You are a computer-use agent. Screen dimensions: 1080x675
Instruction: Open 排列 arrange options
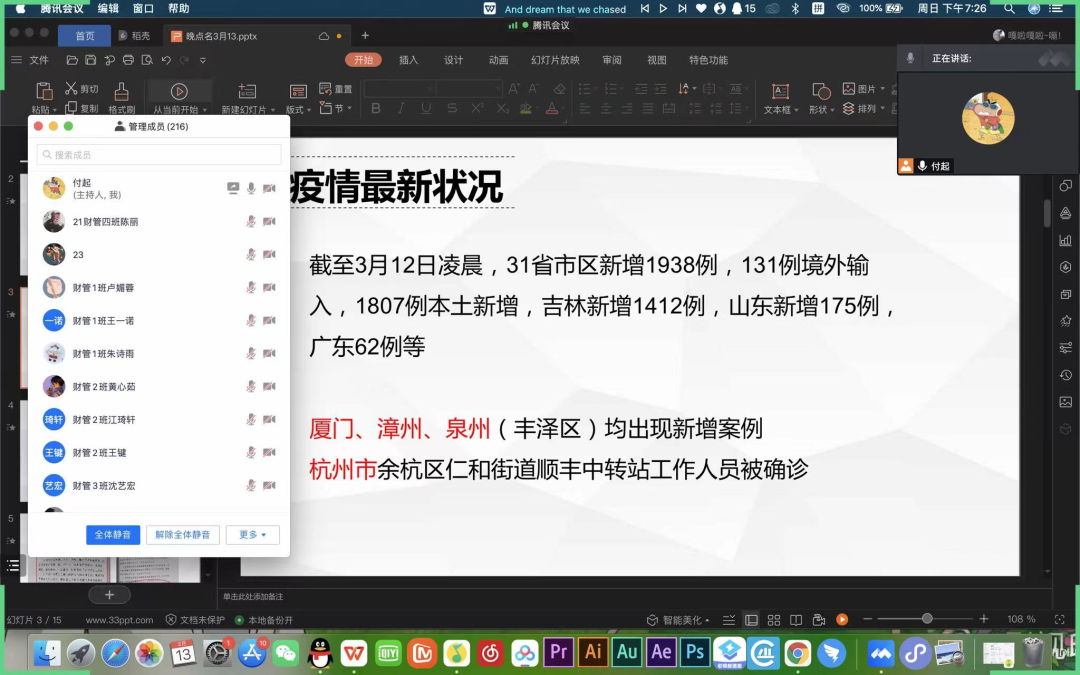(863, 108)
